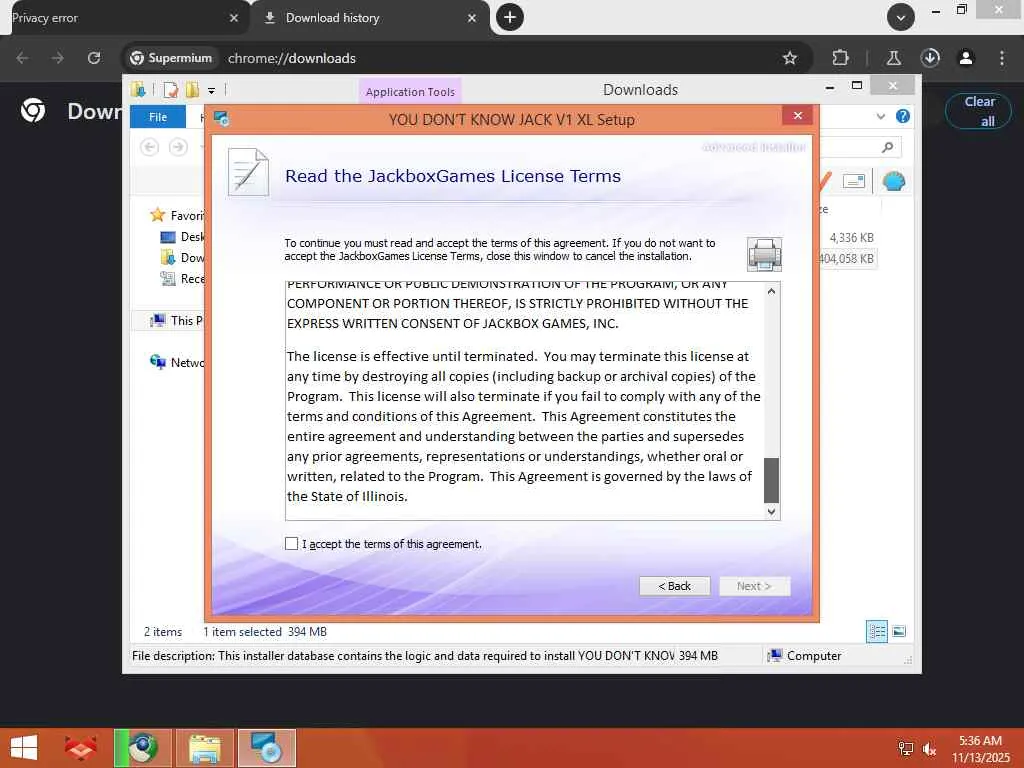Click the Clear all downloads button
This screenshot has height=768, width=1024.
[x=978, y=111]
